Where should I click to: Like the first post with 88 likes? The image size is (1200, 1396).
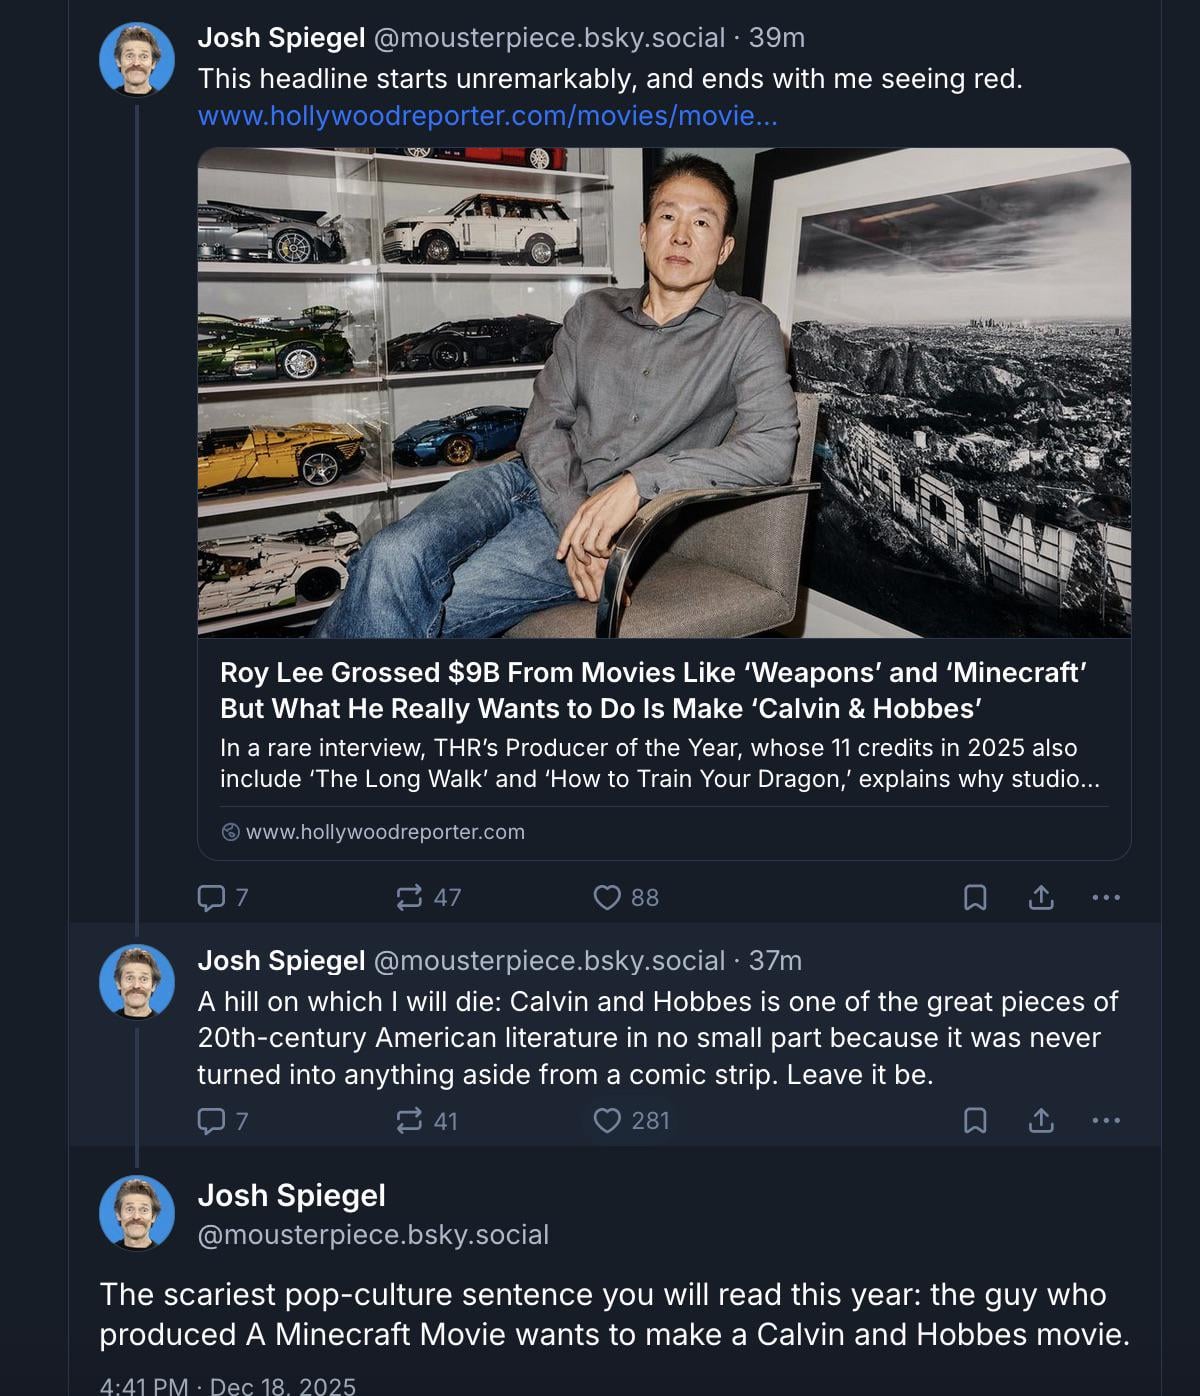pos(607,897)
